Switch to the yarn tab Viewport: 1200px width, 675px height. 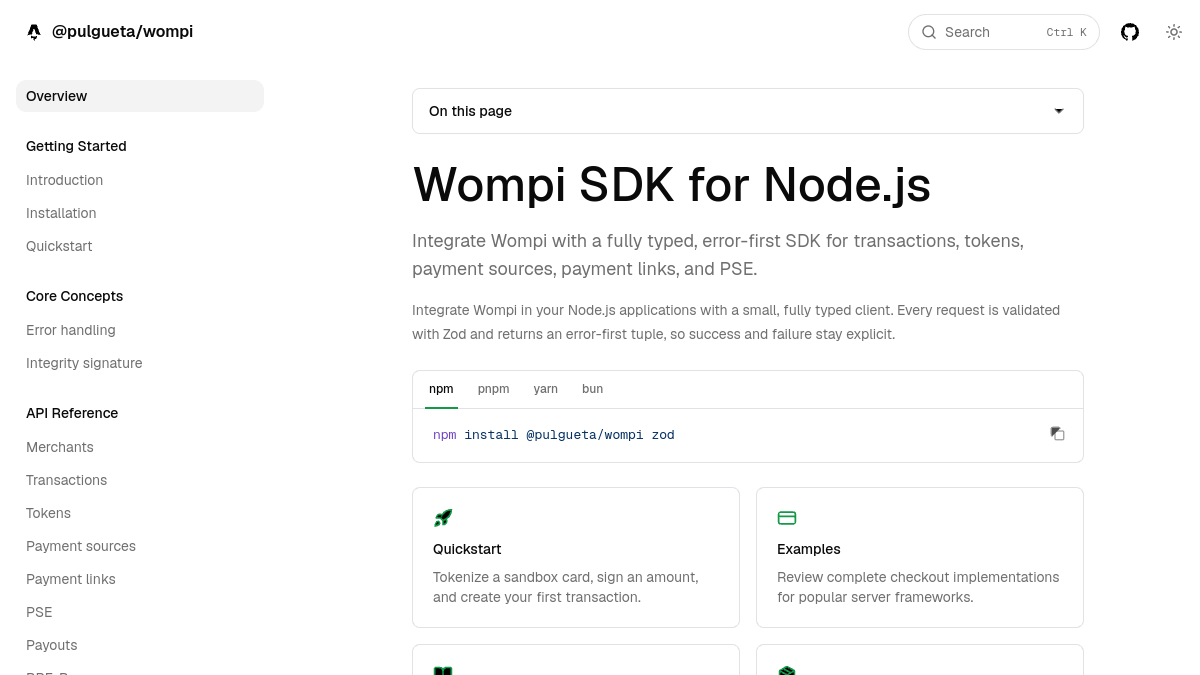[546, 389]
